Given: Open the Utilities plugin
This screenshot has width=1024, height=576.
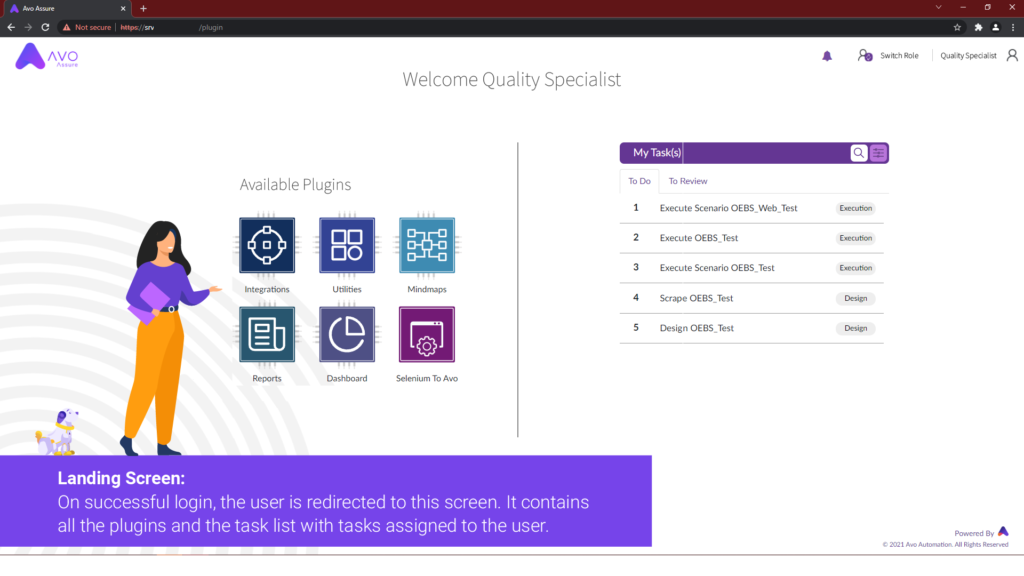Looking at the screenshot, I should [x=346, y=244].
